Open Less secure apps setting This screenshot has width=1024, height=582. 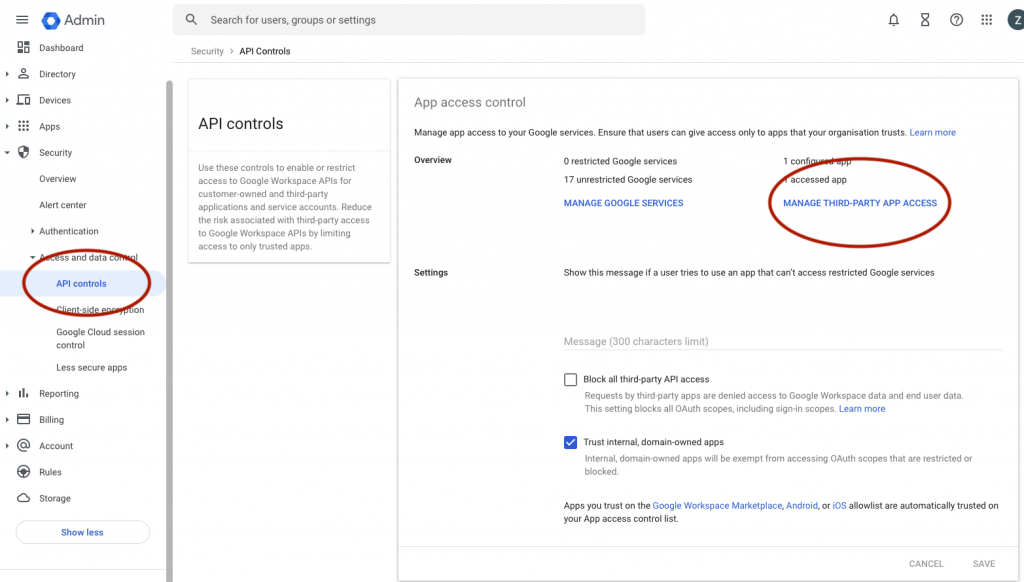pyautogui.click(x=91, y=368)
